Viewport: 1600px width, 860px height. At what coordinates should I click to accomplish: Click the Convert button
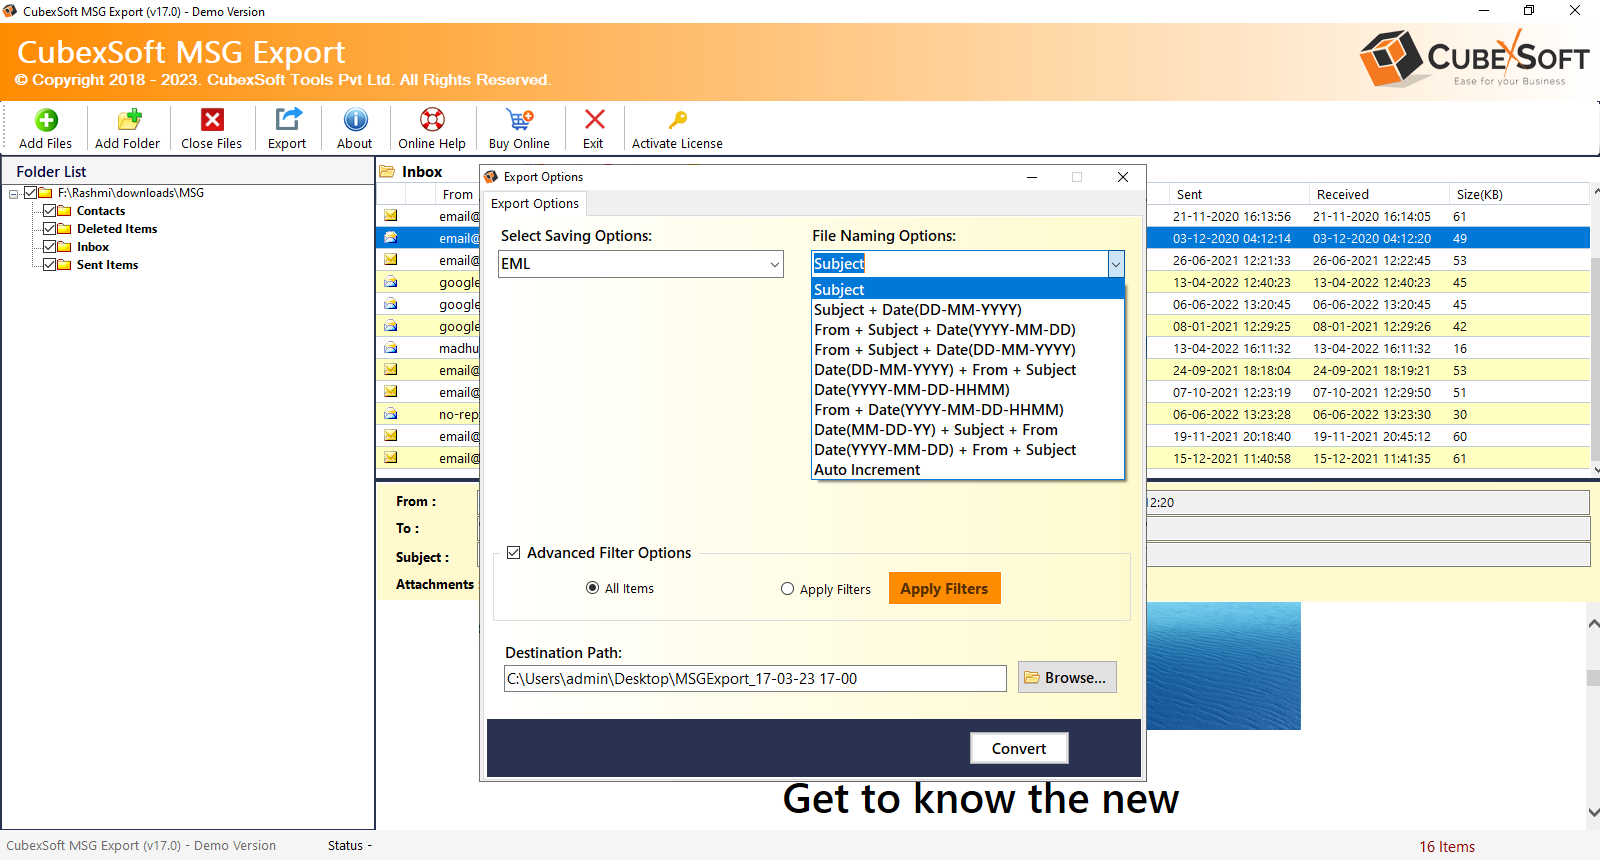[x=1019, y=748]
